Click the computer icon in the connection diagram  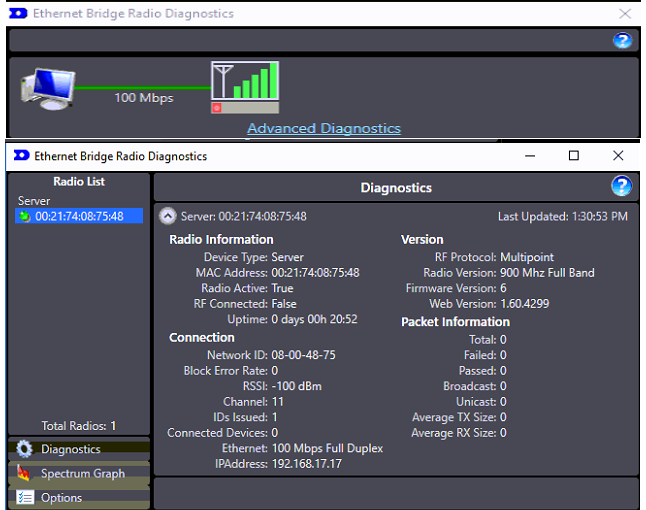click(x=47, y=90)
